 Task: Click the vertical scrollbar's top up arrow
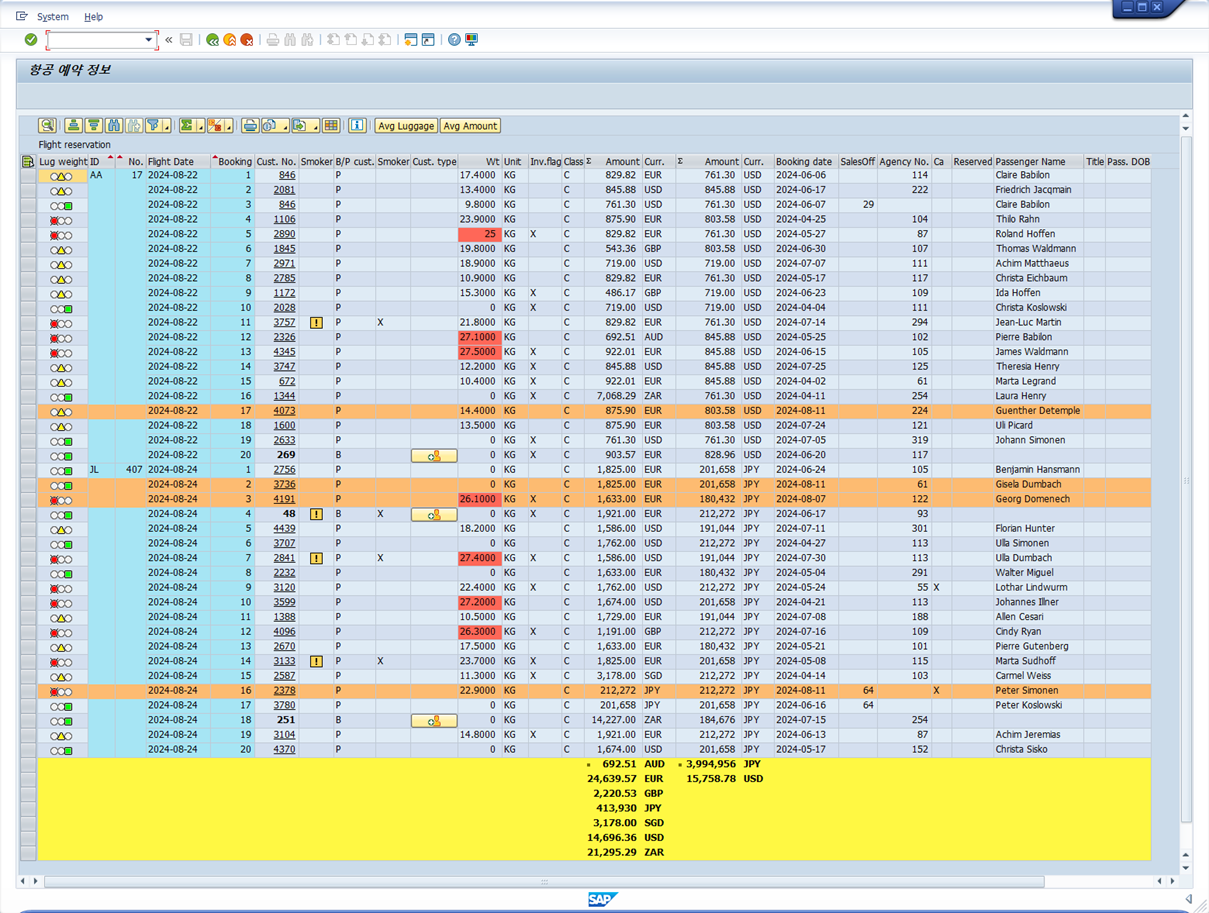[x=1186, y=118]
